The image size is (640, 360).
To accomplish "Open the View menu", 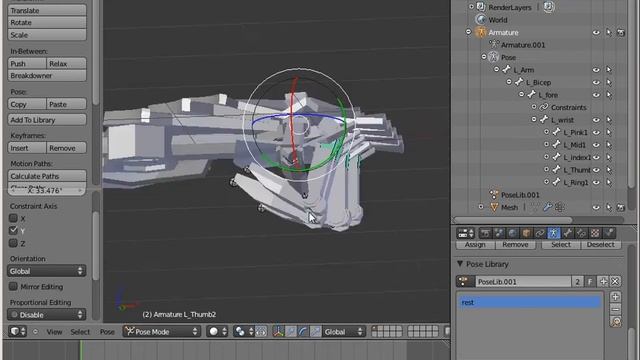I will (54, 332).
